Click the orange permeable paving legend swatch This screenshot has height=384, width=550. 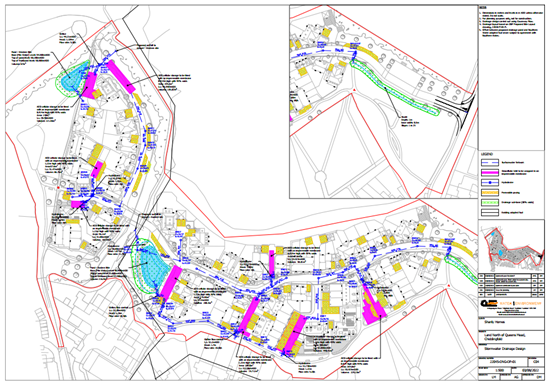[490, 193]
